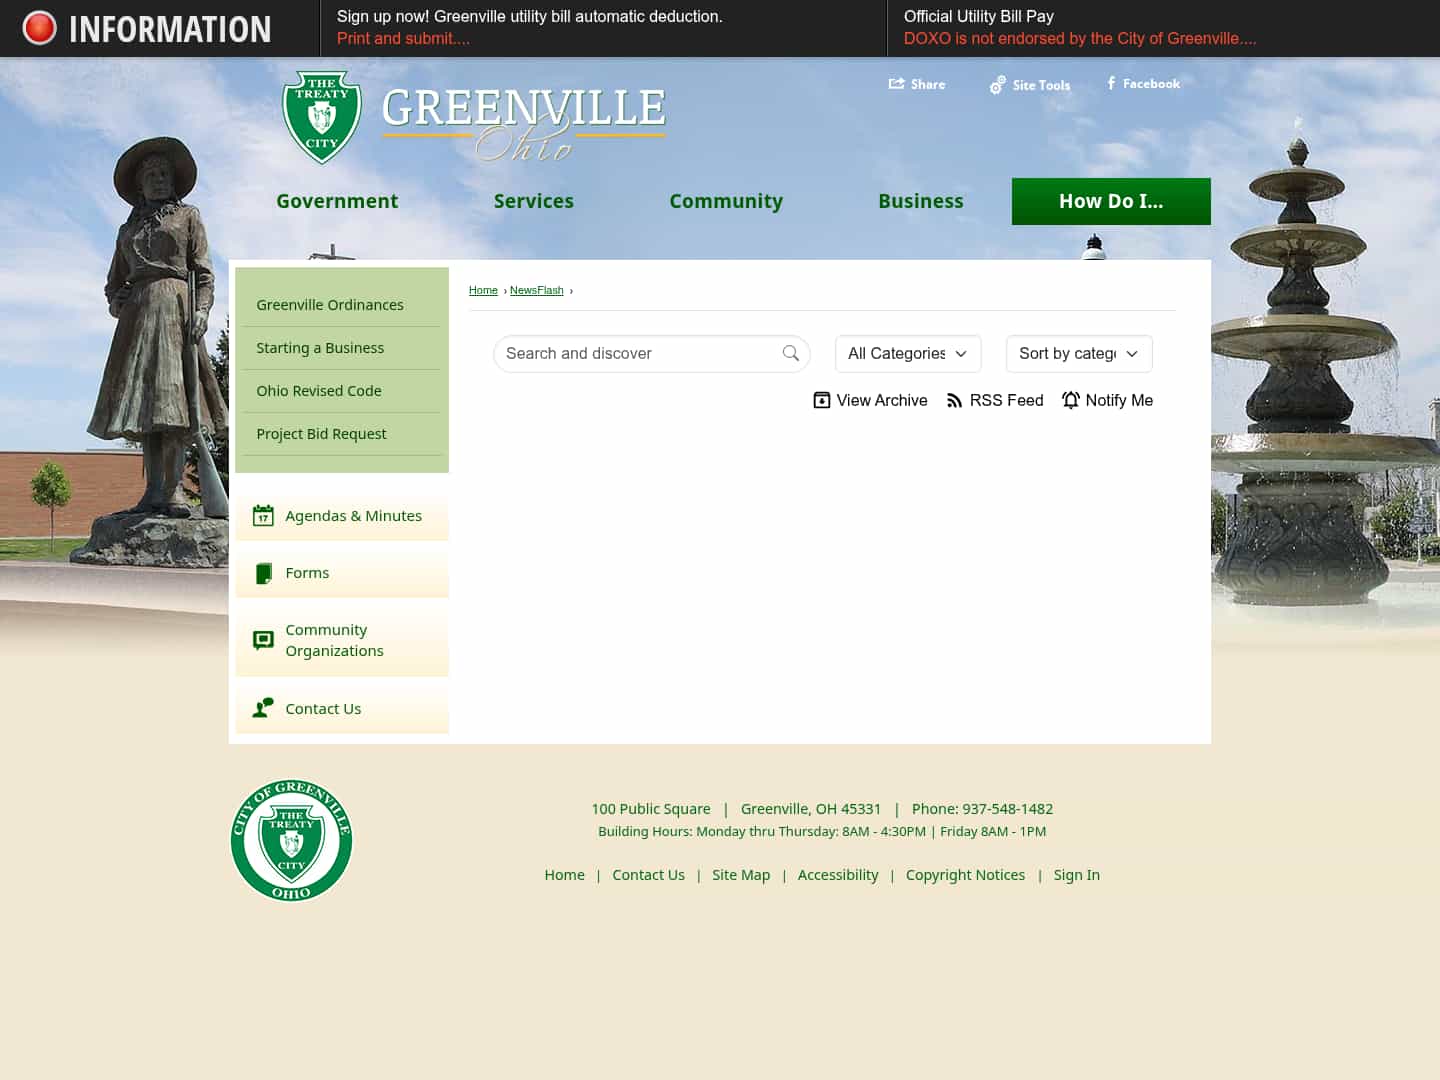The width and height of the screenshot is (1440, 1080).
Task: Select the Agendas & Minutes calendar icon
Action: coord(263,515)
